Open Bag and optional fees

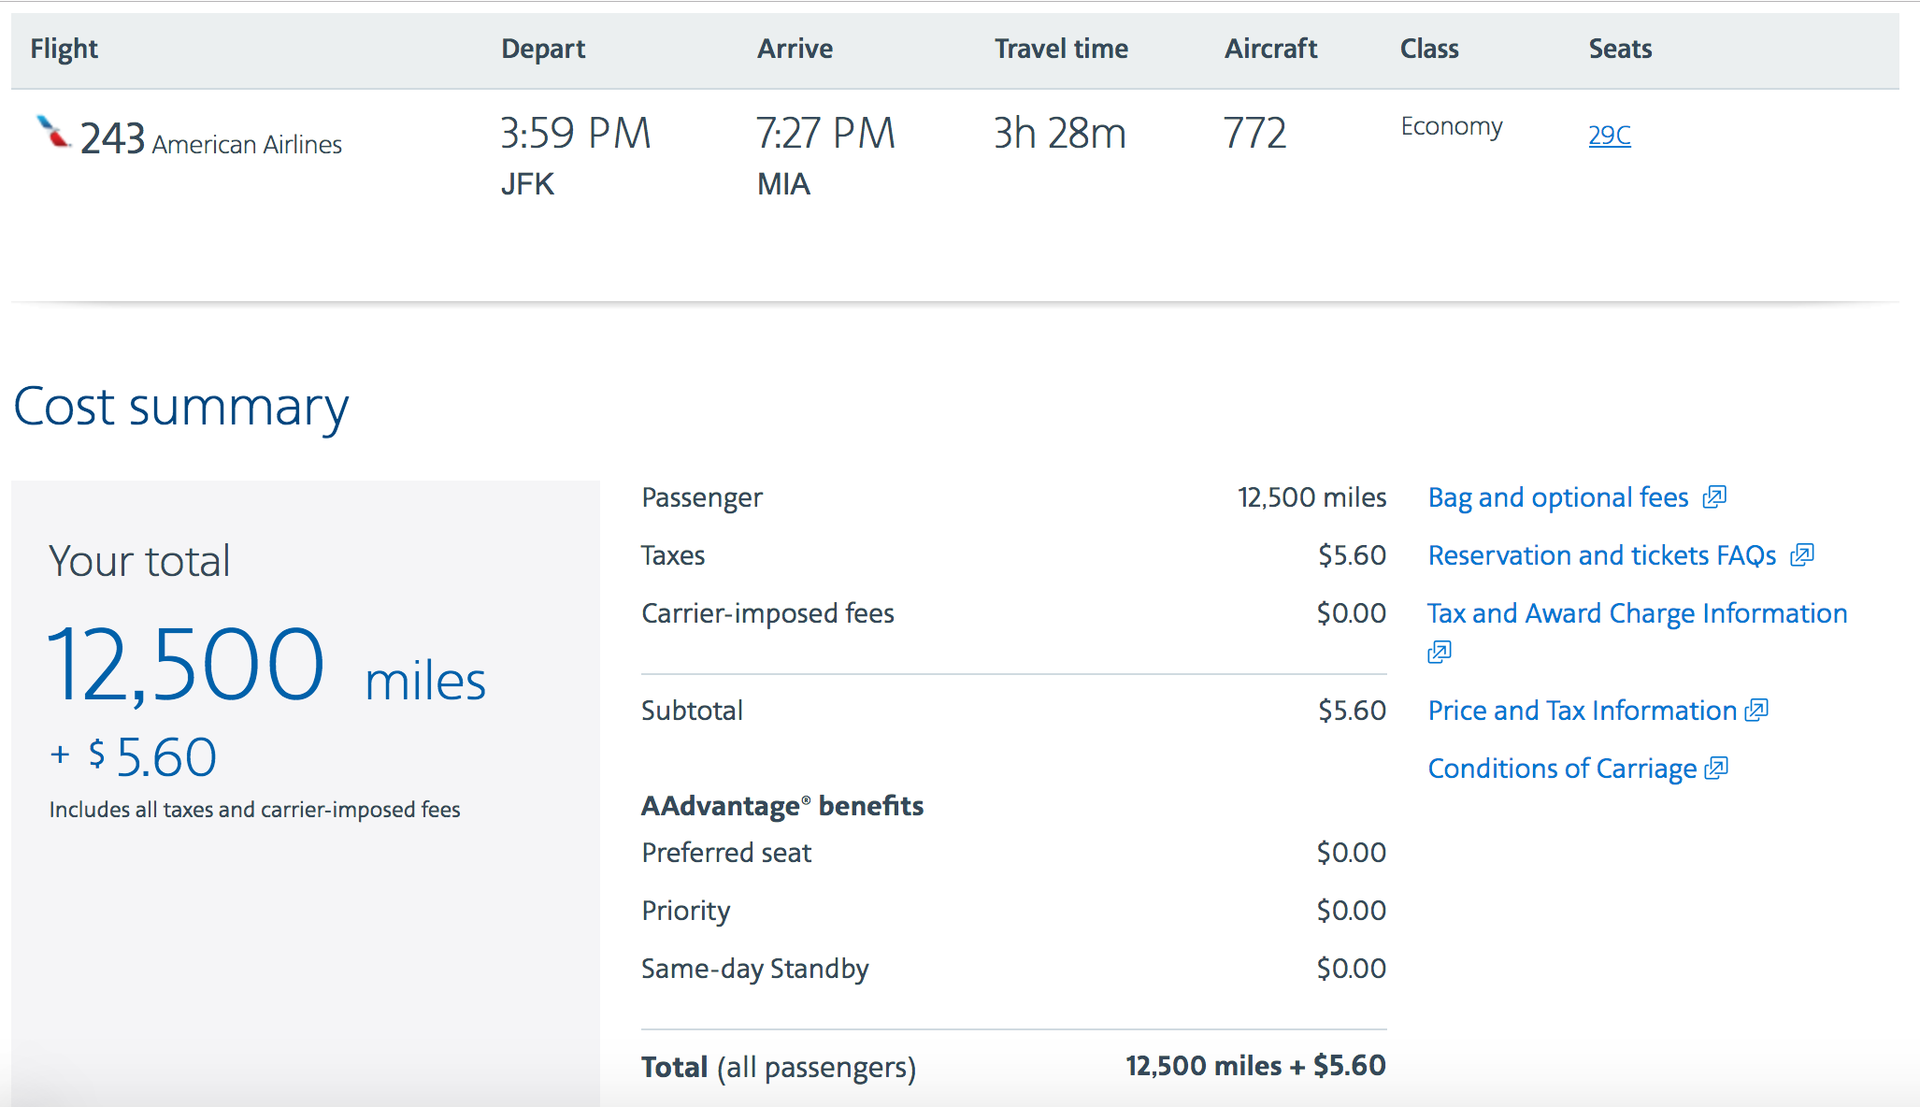click(1557, 496)
